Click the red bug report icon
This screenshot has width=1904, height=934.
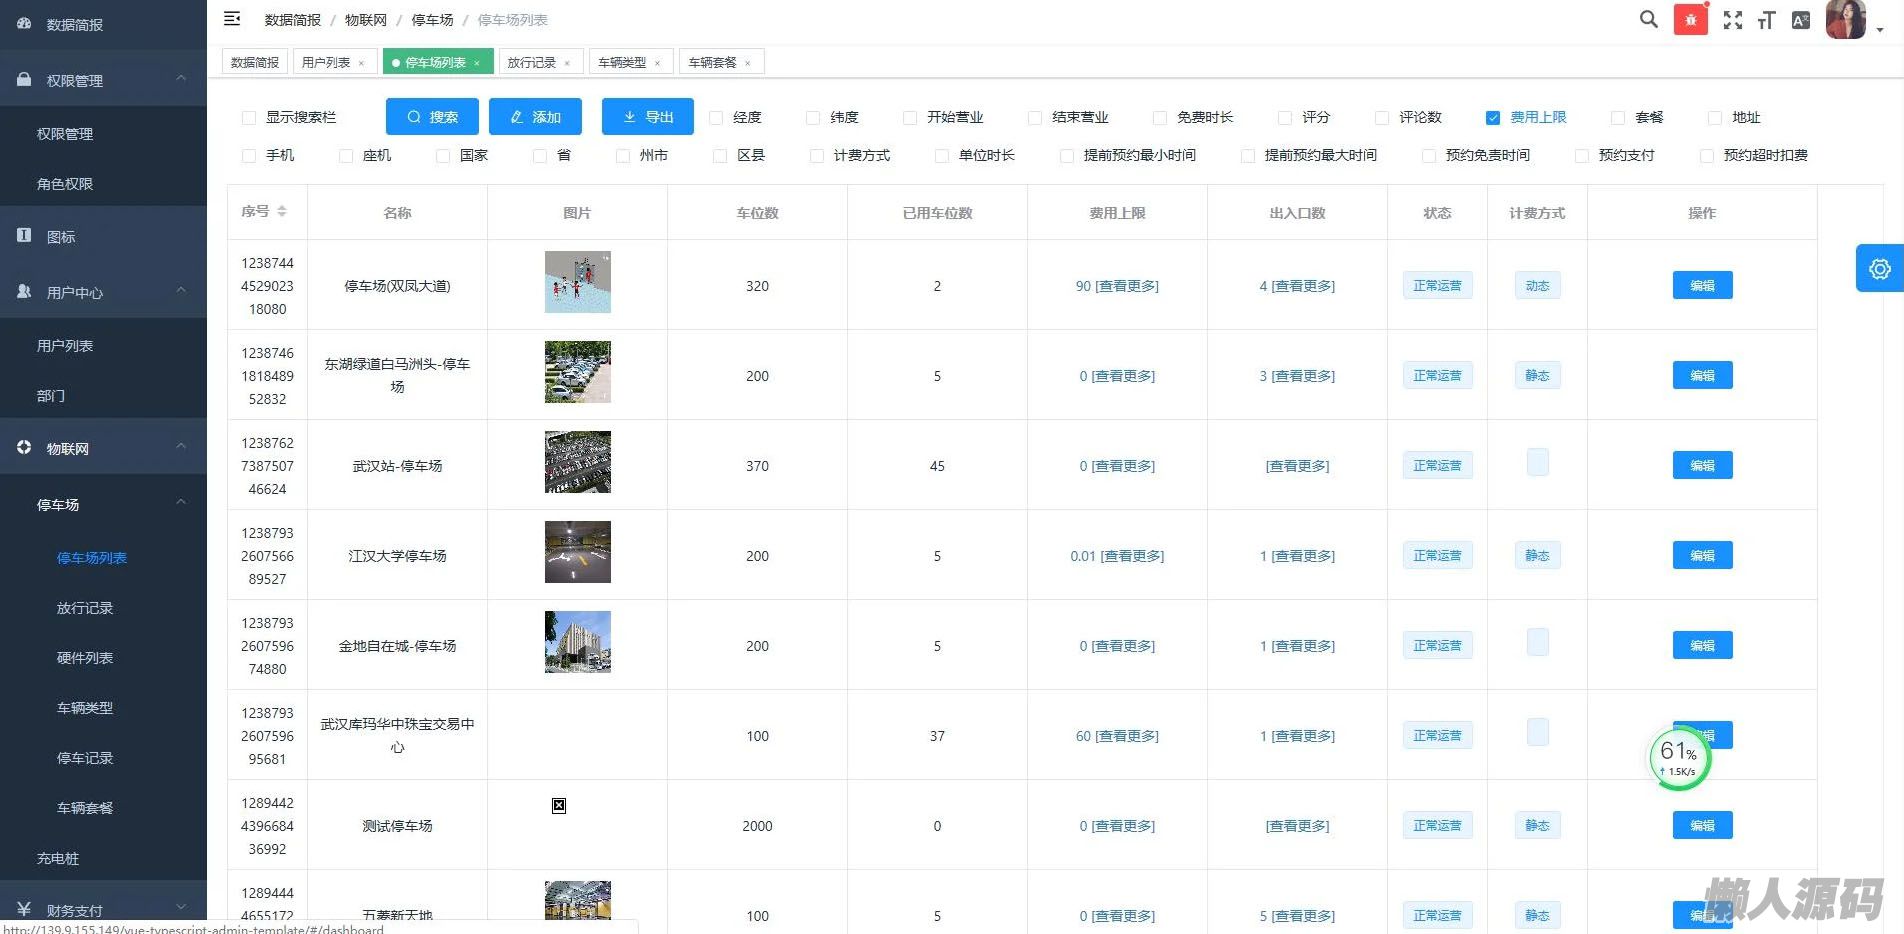(1691, 20)
